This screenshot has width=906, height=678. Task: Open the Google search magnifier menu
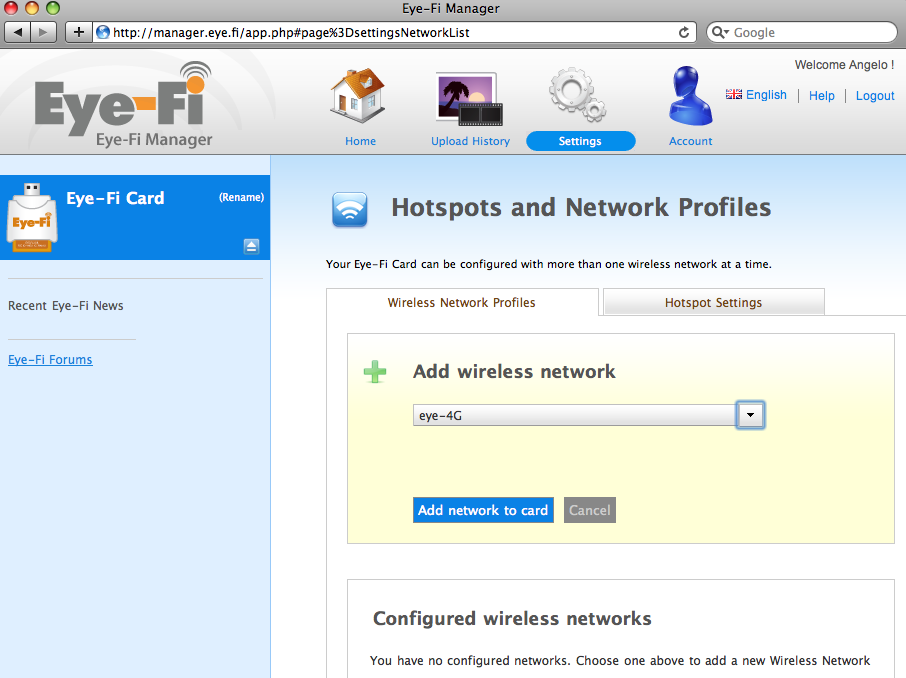(720, 32)
